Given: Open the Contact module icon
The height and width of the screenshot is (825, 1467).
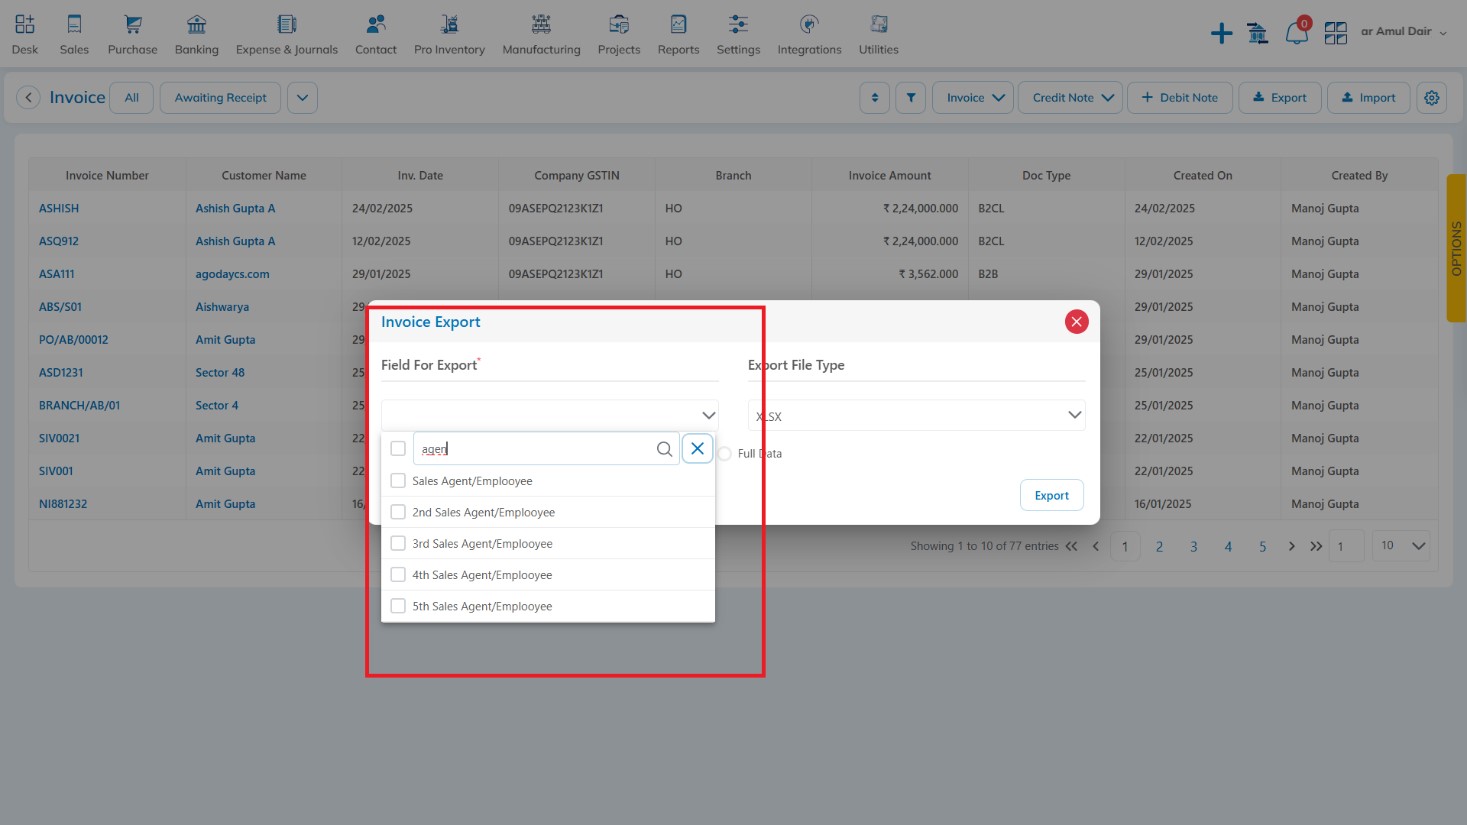Looking at the screenshot, I should click(376, 24).
